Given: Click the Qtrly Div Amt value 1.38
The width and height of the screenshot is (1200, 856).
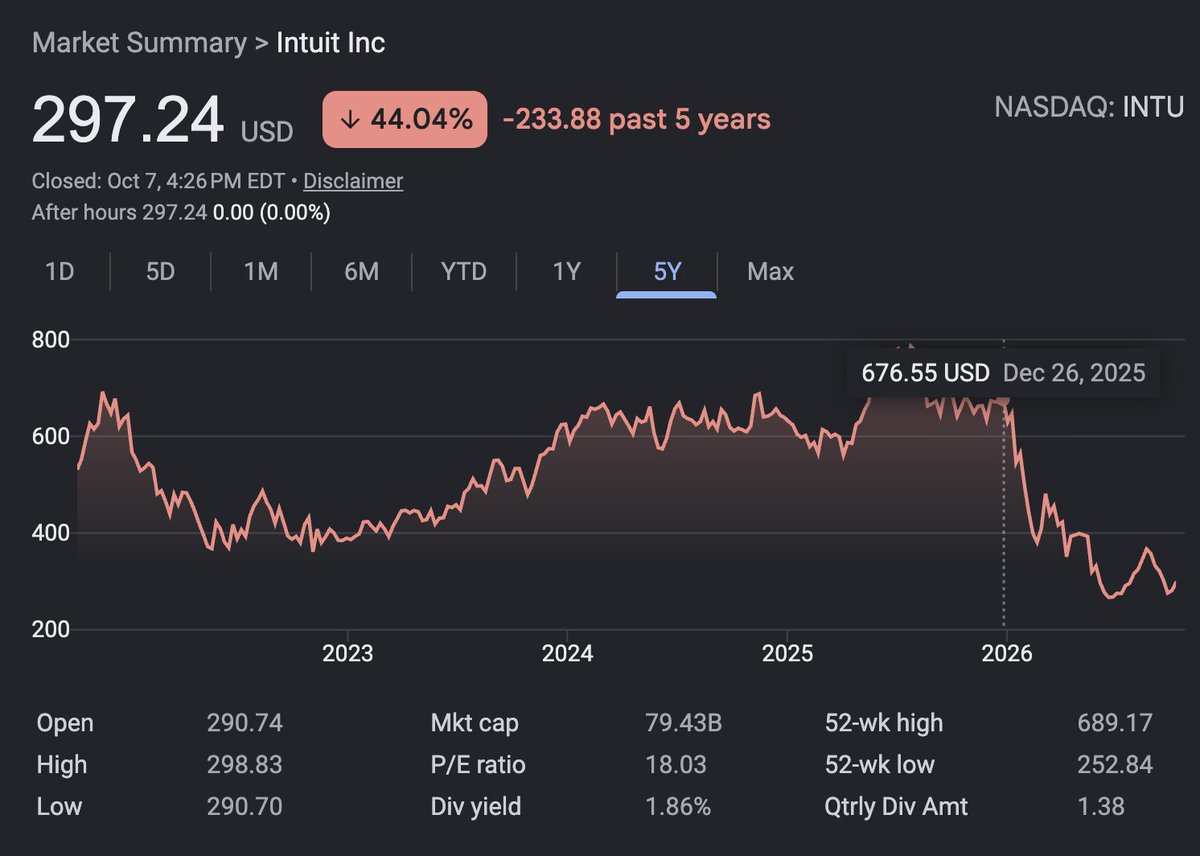Looking at the screenshot, I should coord(1101,805).
